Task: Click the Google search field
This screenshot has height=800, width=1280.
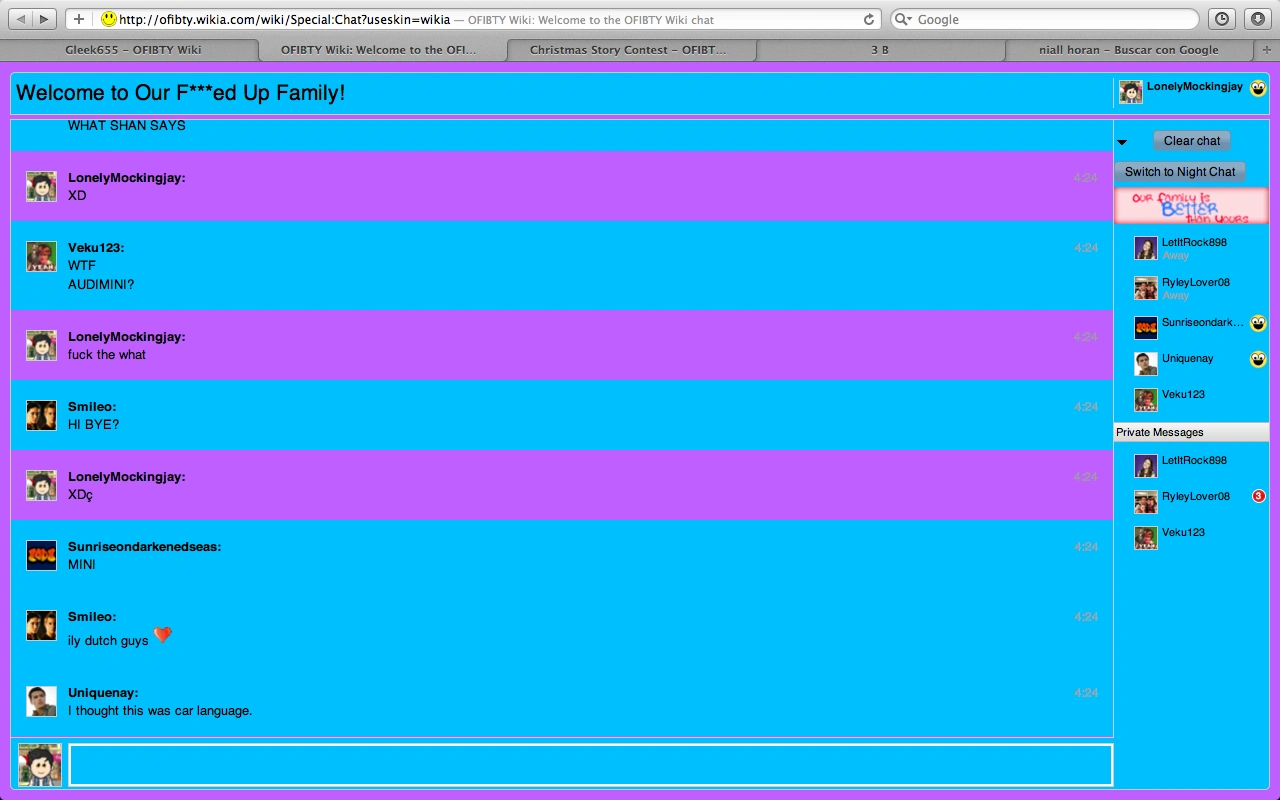Action: point(1045,19)
